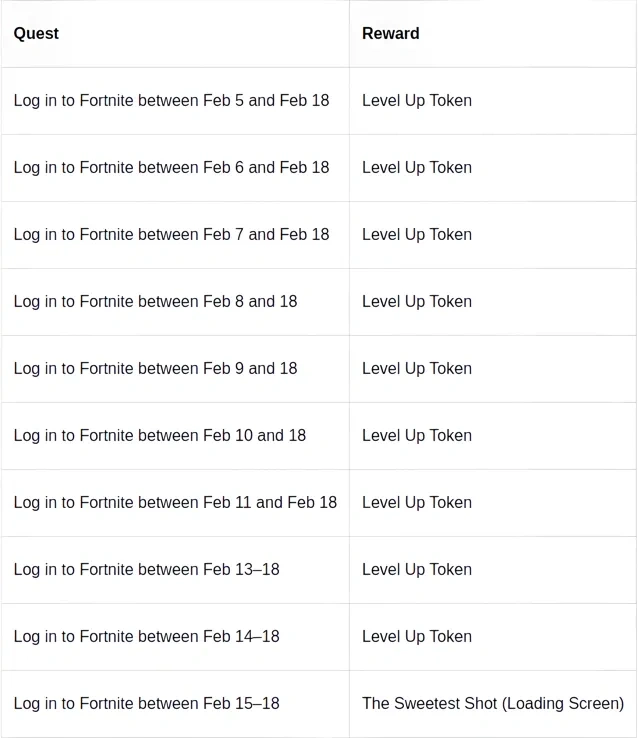This screenshot has height=738, width=638.
Task: Select the Feb 5 and Feb 18 quest cell
Action: [x=171, y=100]
